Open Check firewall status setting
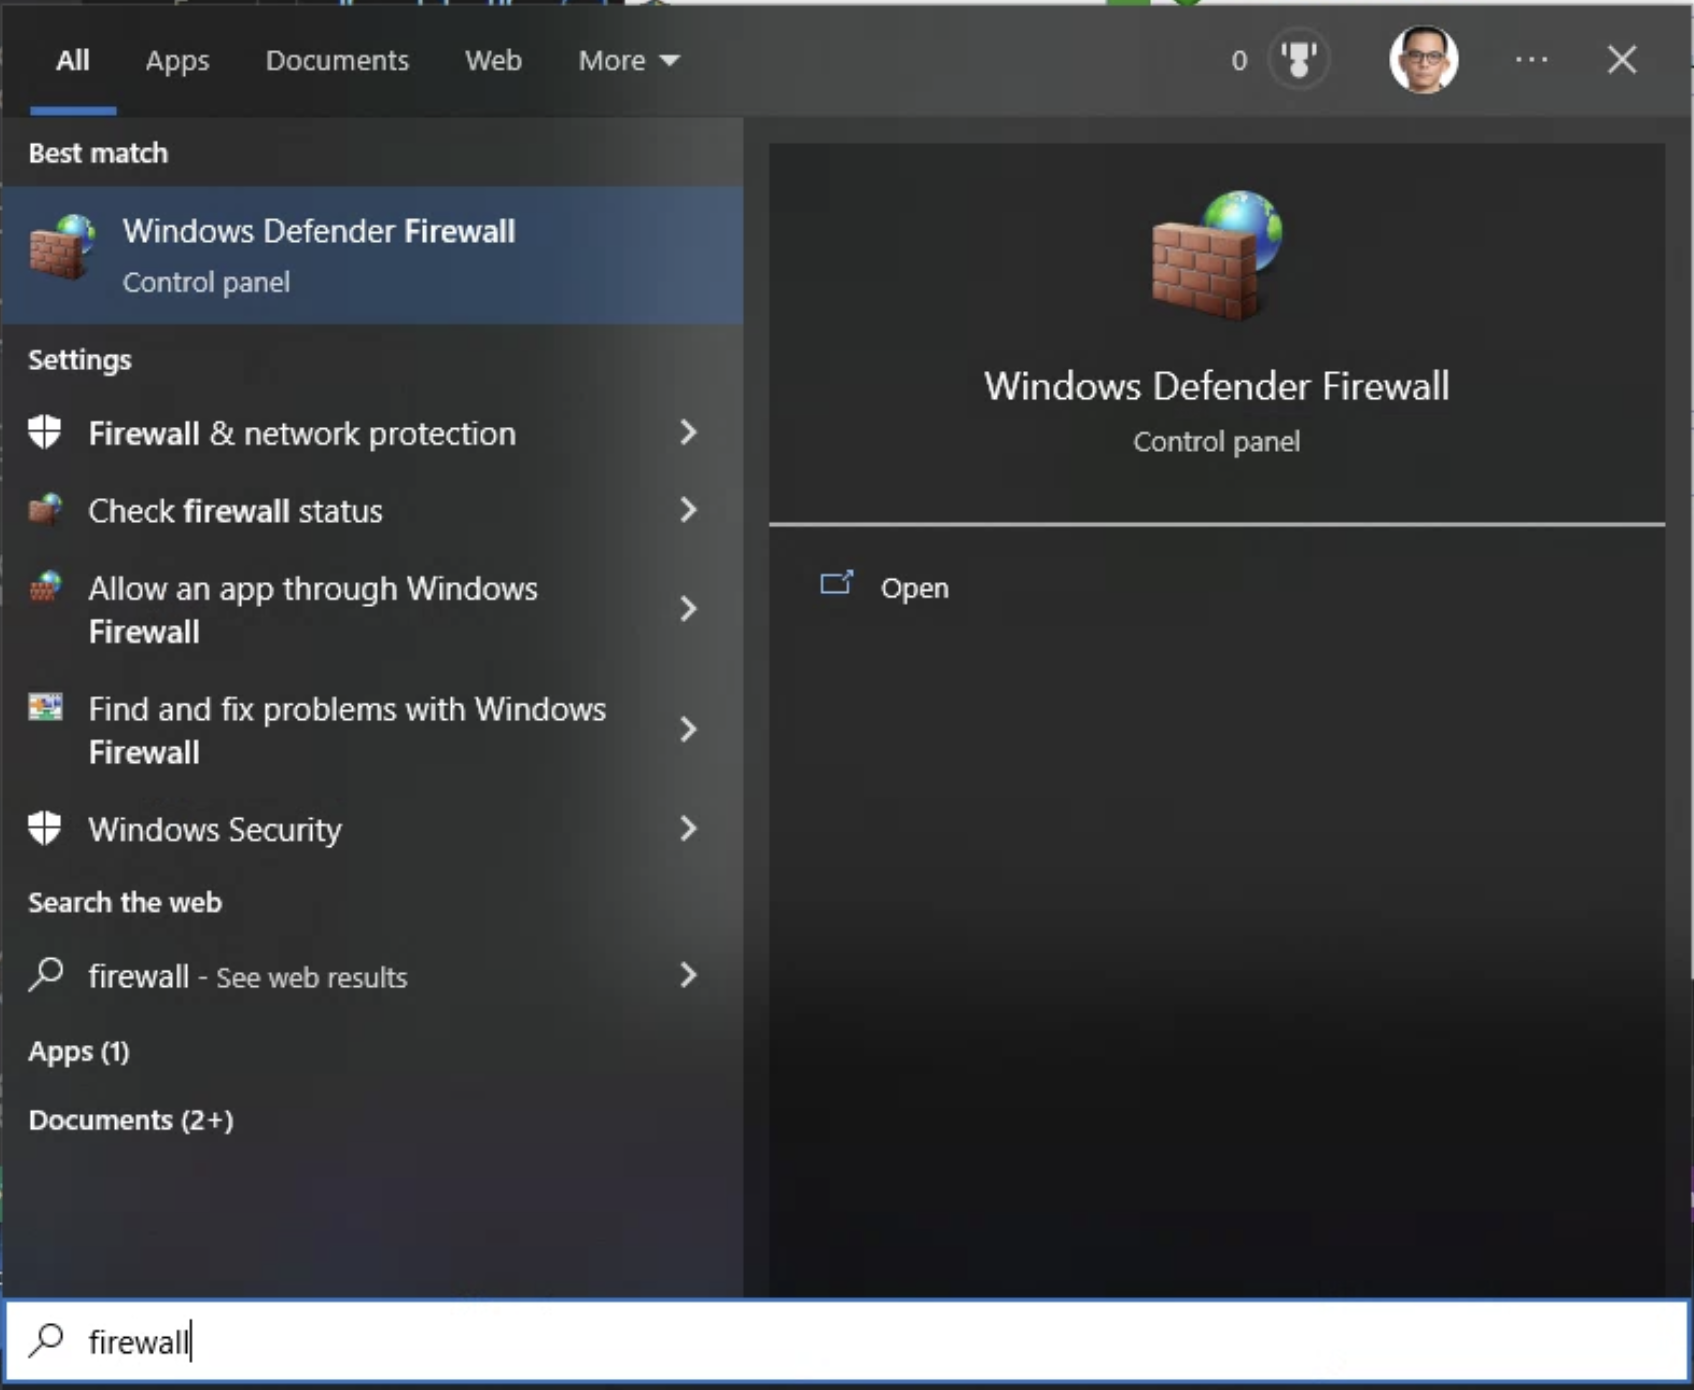1694x1390 pixels. click(x=372, y=510)
